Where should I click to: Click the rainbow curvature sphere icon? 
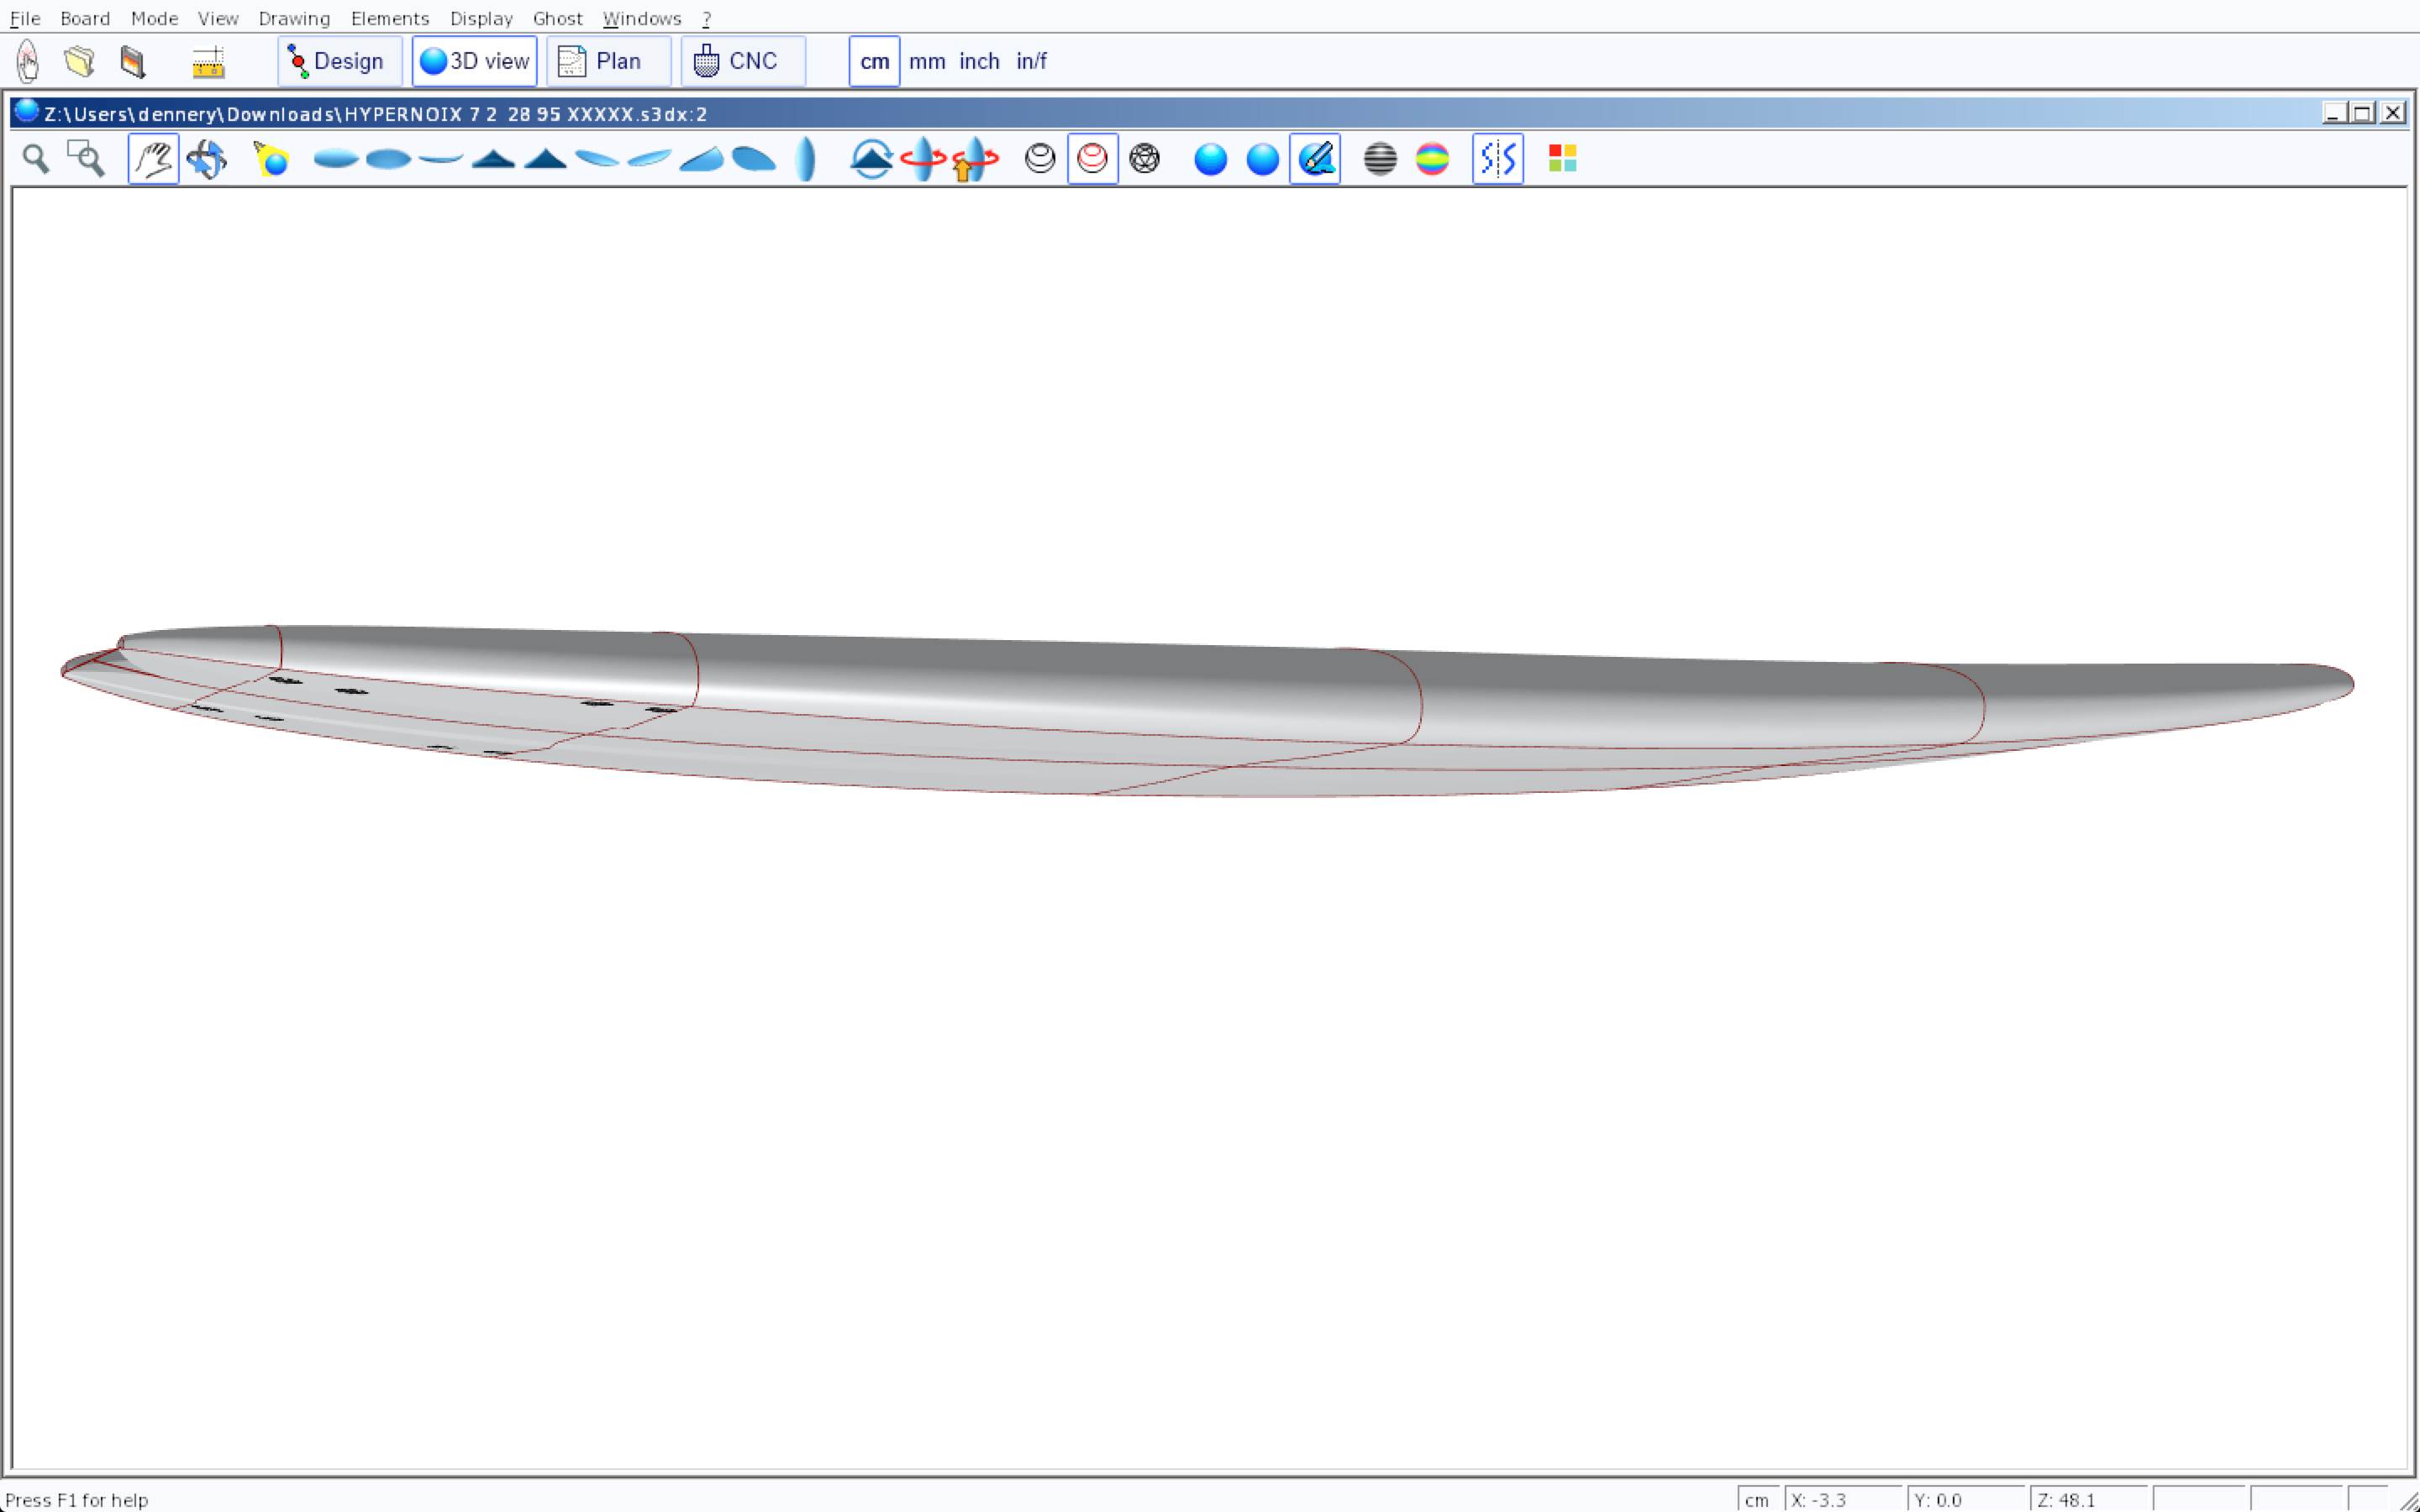pyautogui.click(x=1432, y=159)
